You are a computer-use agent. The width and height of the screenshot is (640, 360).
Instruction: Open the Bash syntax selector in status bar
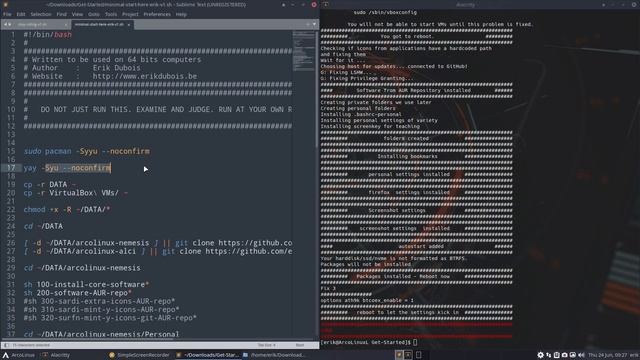[x=300, y=345]
